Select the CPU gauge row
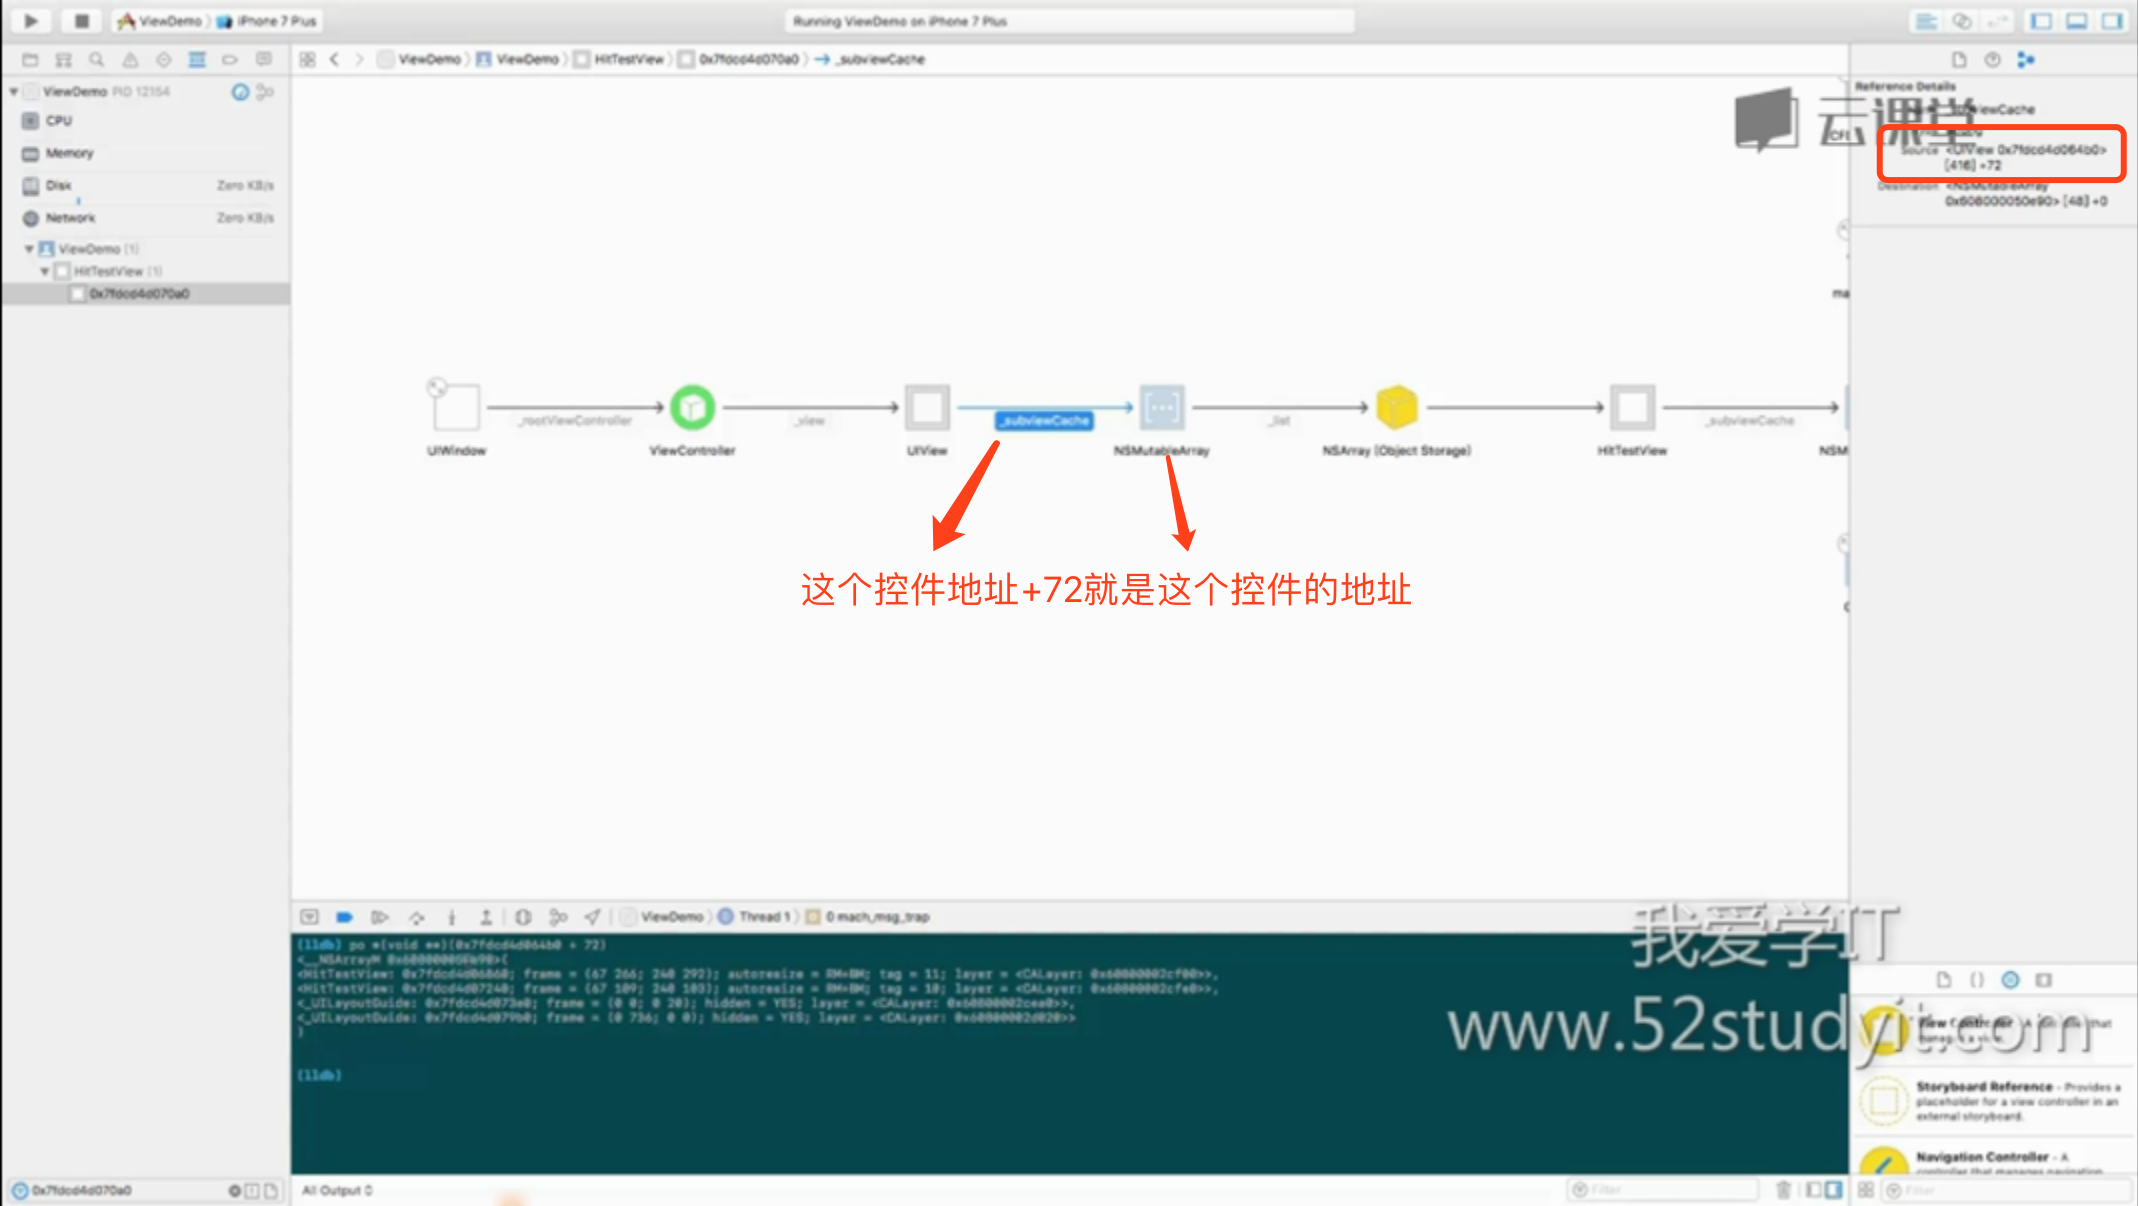The width and height of the screenshot is (2138, 1206). (146, 120)
